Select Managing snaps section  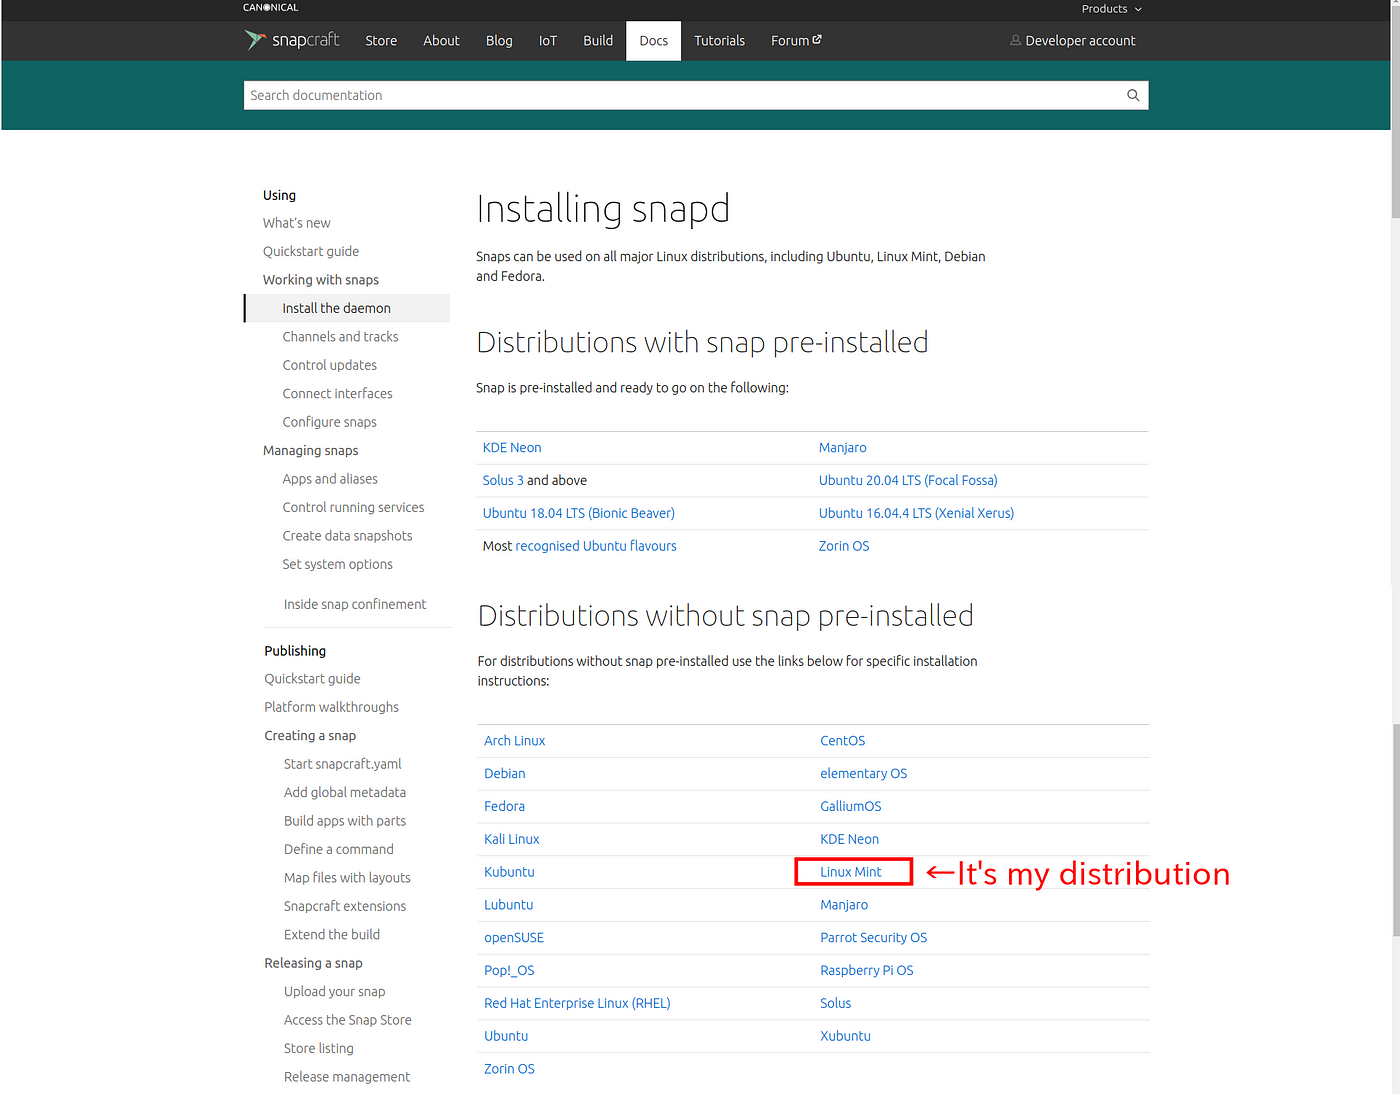tap(310, 451)
